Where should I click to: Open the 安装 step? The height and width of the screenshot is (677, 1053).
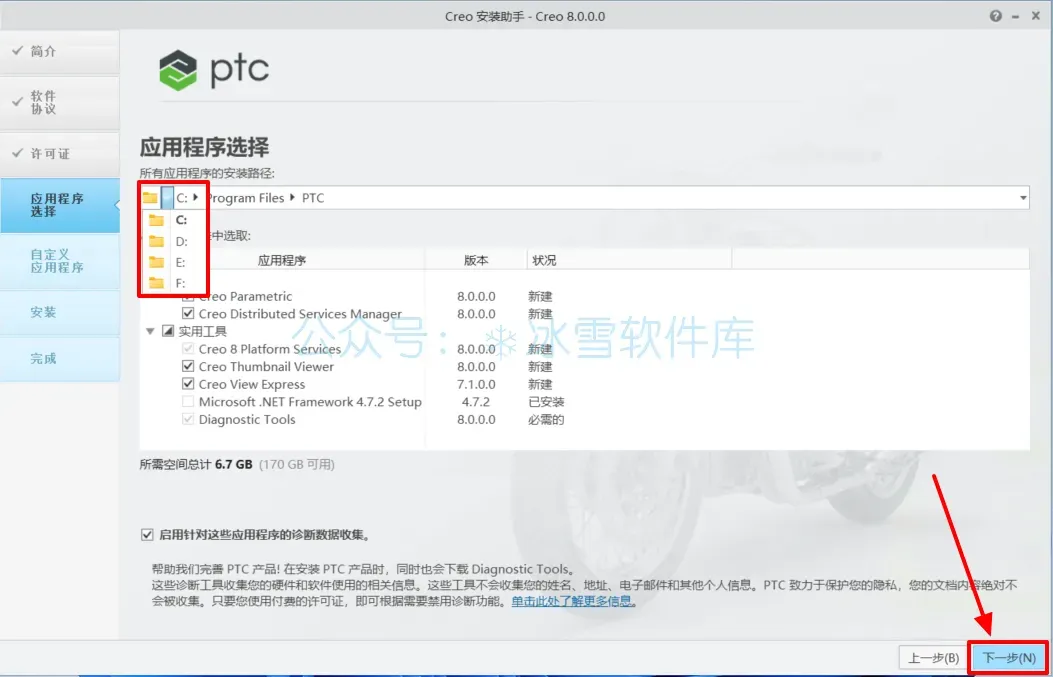60,312
